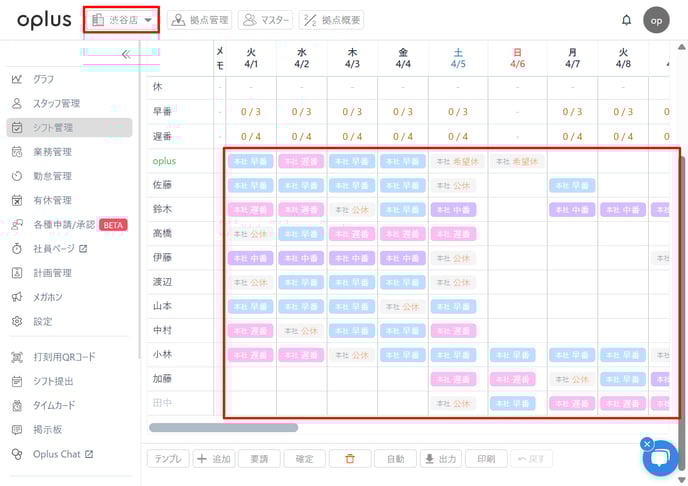Collapse the sidebar with double chevron
The width and height of the screenshot is (688, 486).
pos(126,55)
